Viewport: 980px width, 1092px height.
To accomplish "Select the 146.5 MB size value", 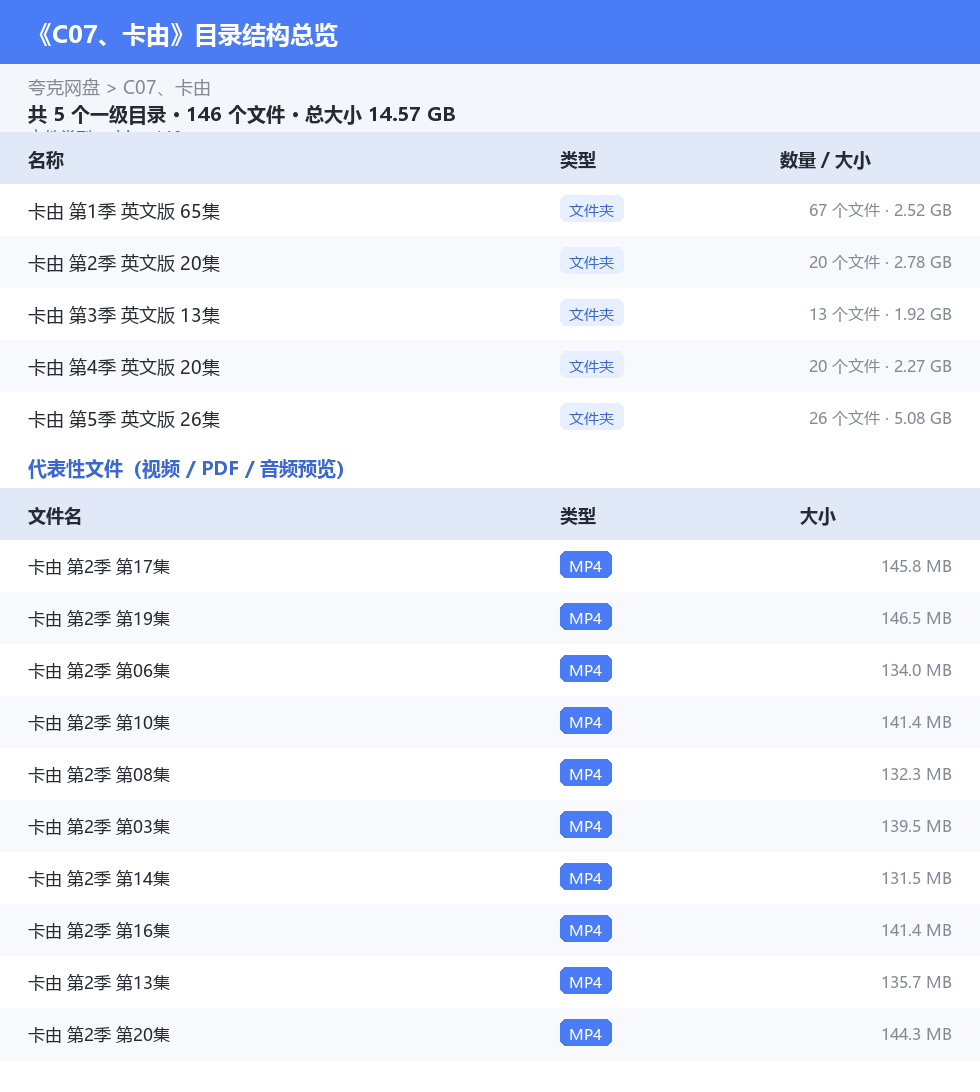I will point(916,618).
